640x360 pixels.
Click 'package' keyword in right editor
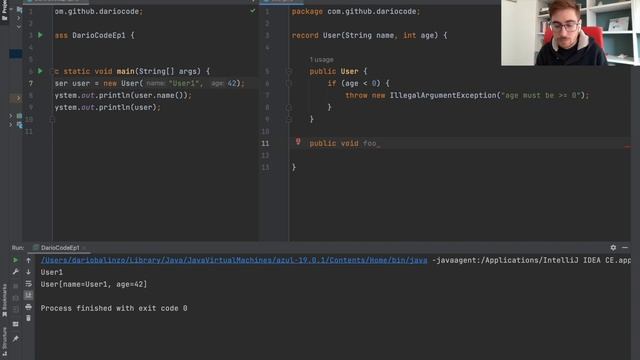point(307,11)
